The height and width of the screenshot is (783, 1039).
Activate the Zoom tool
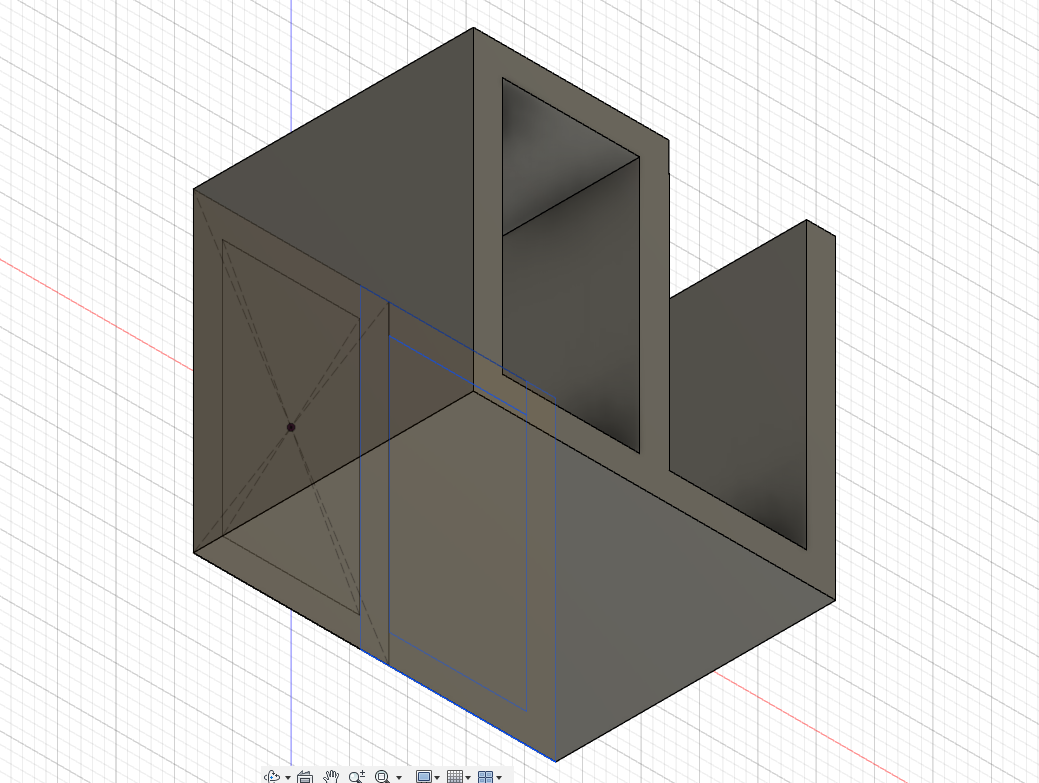356,776
